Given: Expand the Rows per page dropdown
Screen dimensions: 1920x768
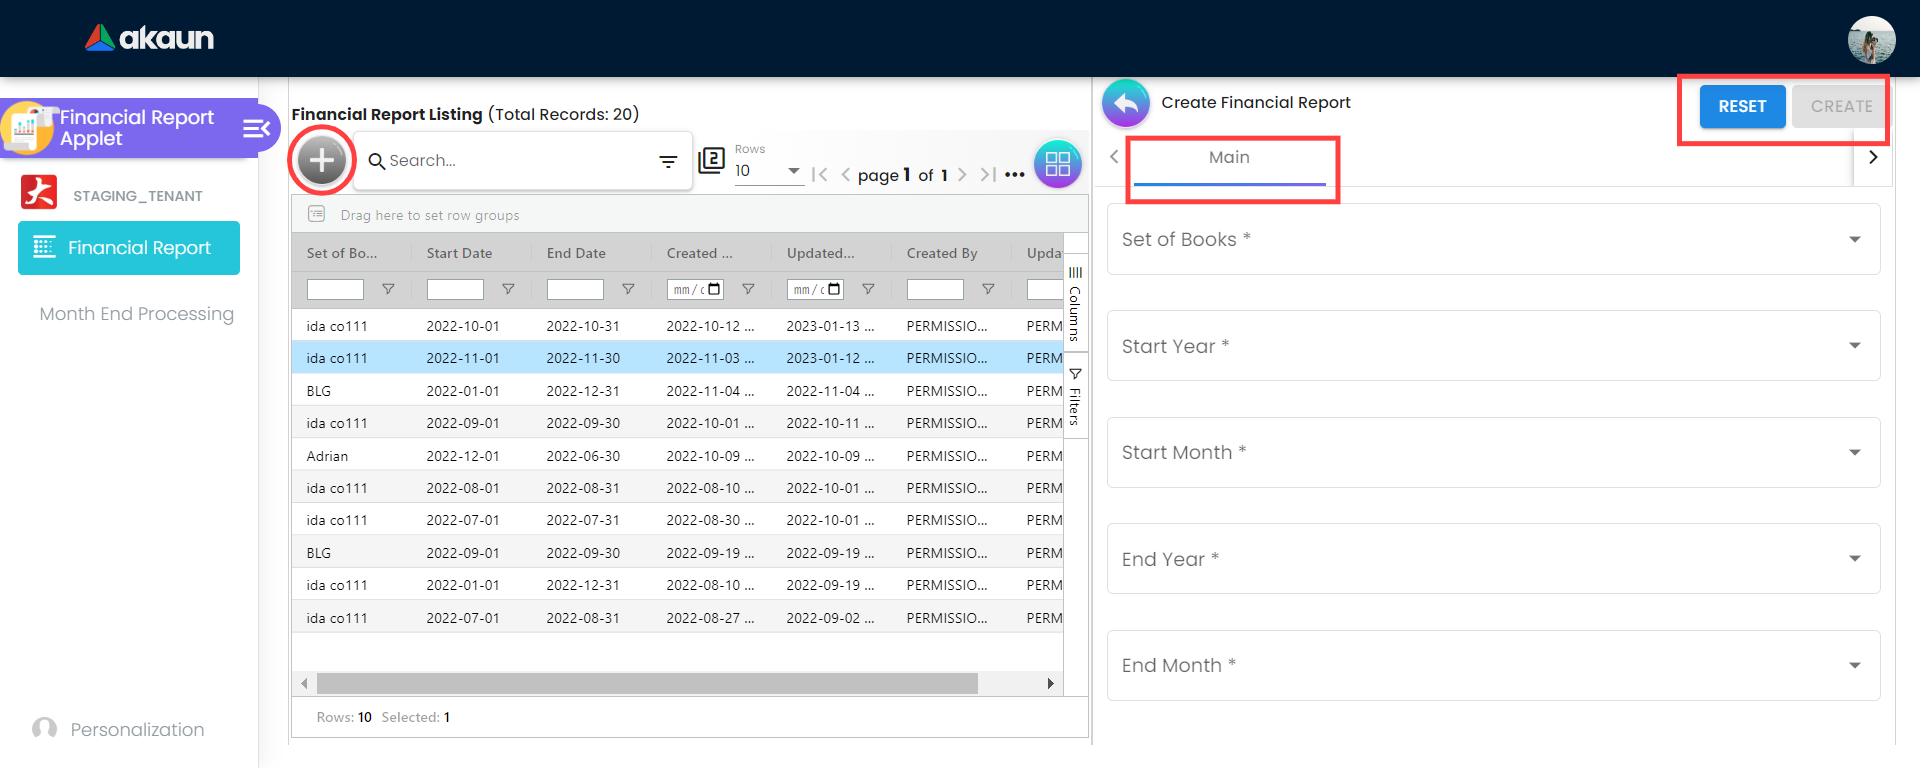Looking at the screenshot, I should tap(793, 171).
